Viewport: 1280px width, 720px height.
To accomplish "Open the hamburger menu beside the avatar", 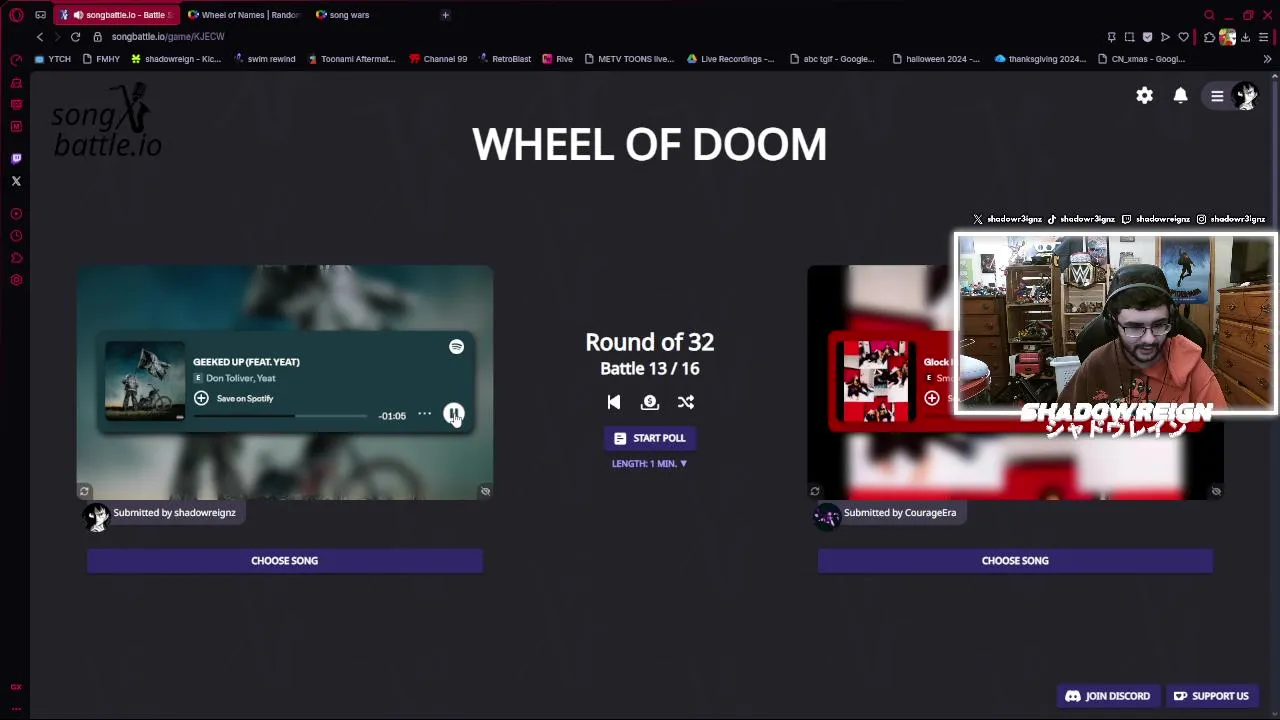I will click(1217, 96).
